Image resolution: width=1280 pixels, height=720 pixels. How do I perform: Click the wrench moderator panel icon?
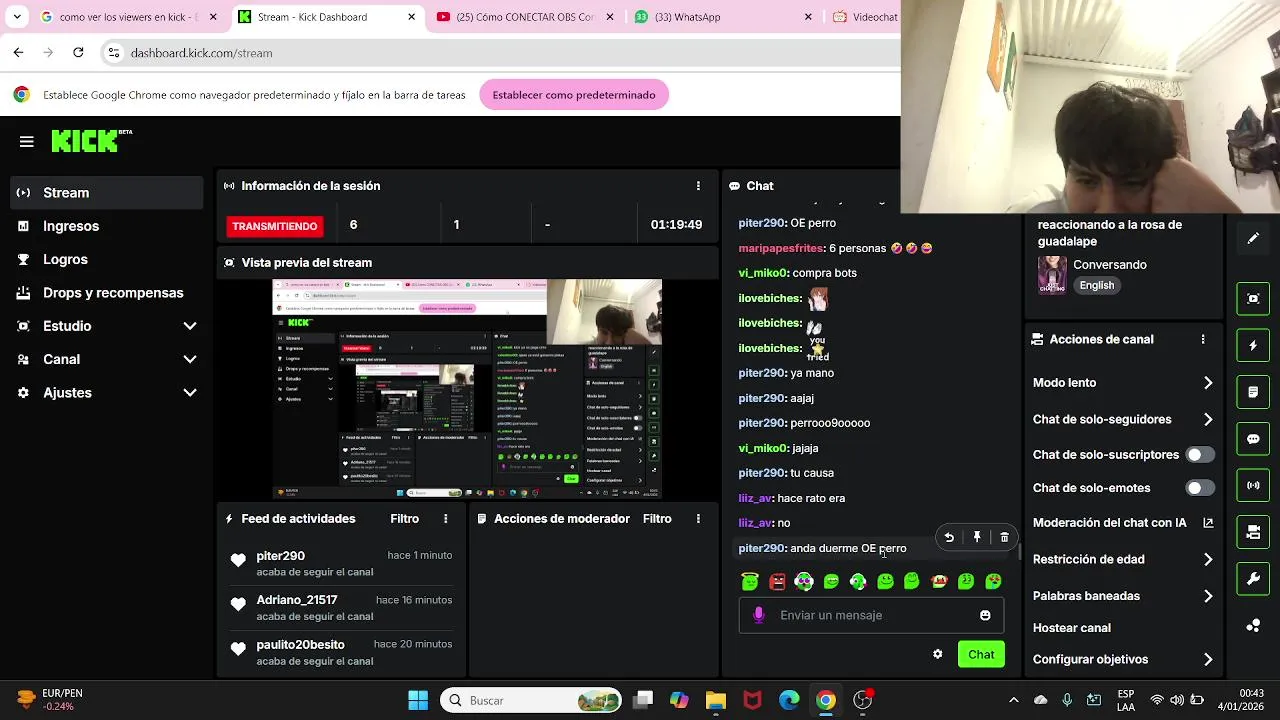tap(1253, 579)
